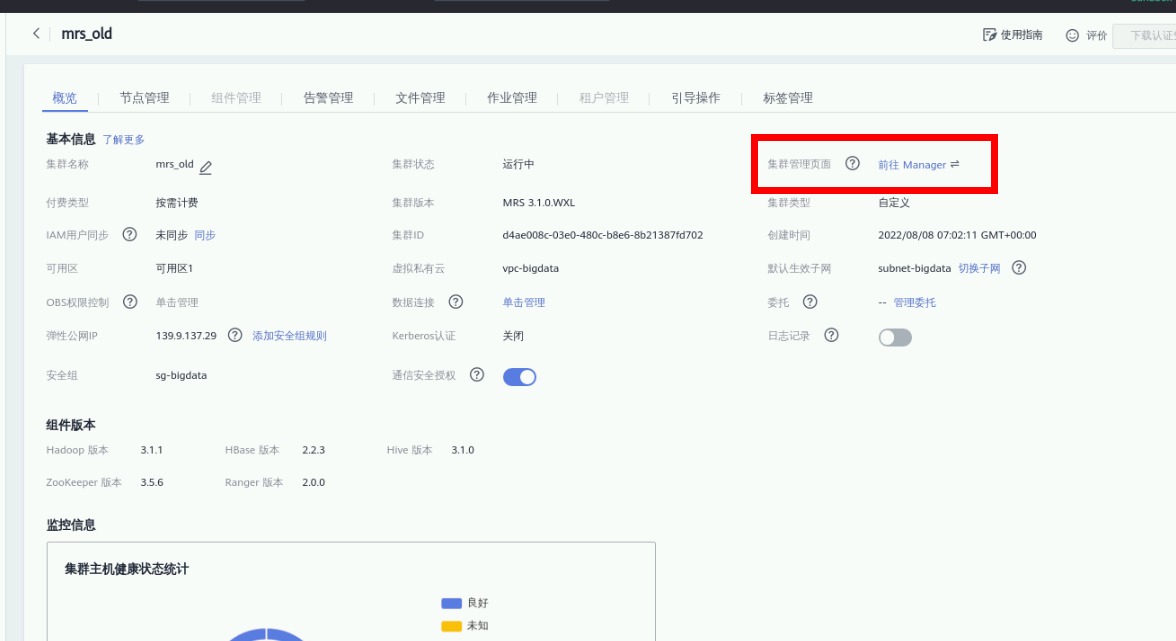Switch to the 节点管理 tab

point(144,98)
